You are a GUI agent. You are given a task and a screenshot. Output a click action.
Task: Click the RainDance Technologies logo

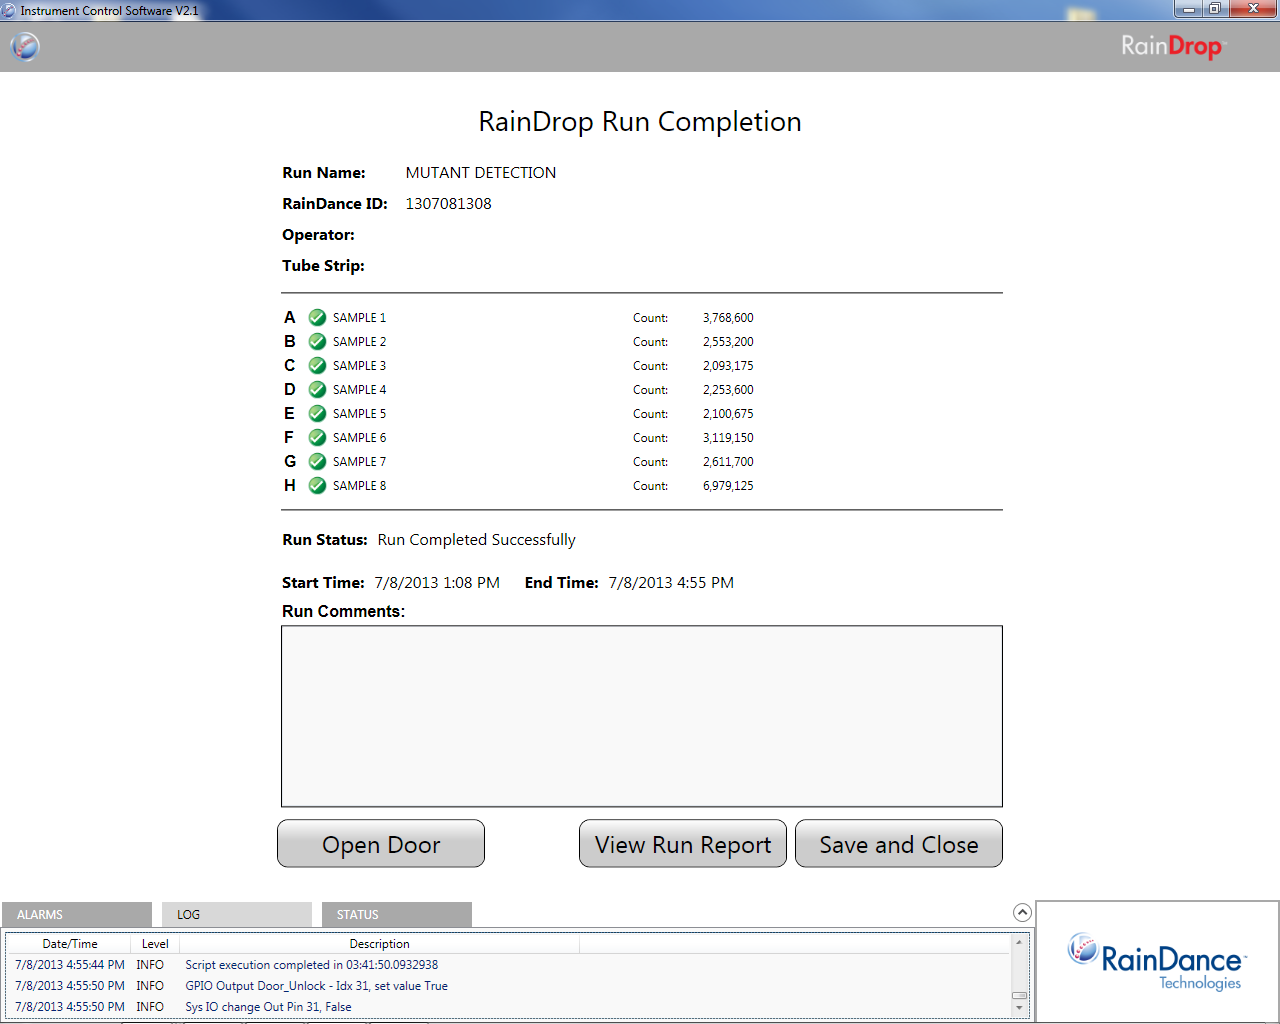[x=1157, y=962]
